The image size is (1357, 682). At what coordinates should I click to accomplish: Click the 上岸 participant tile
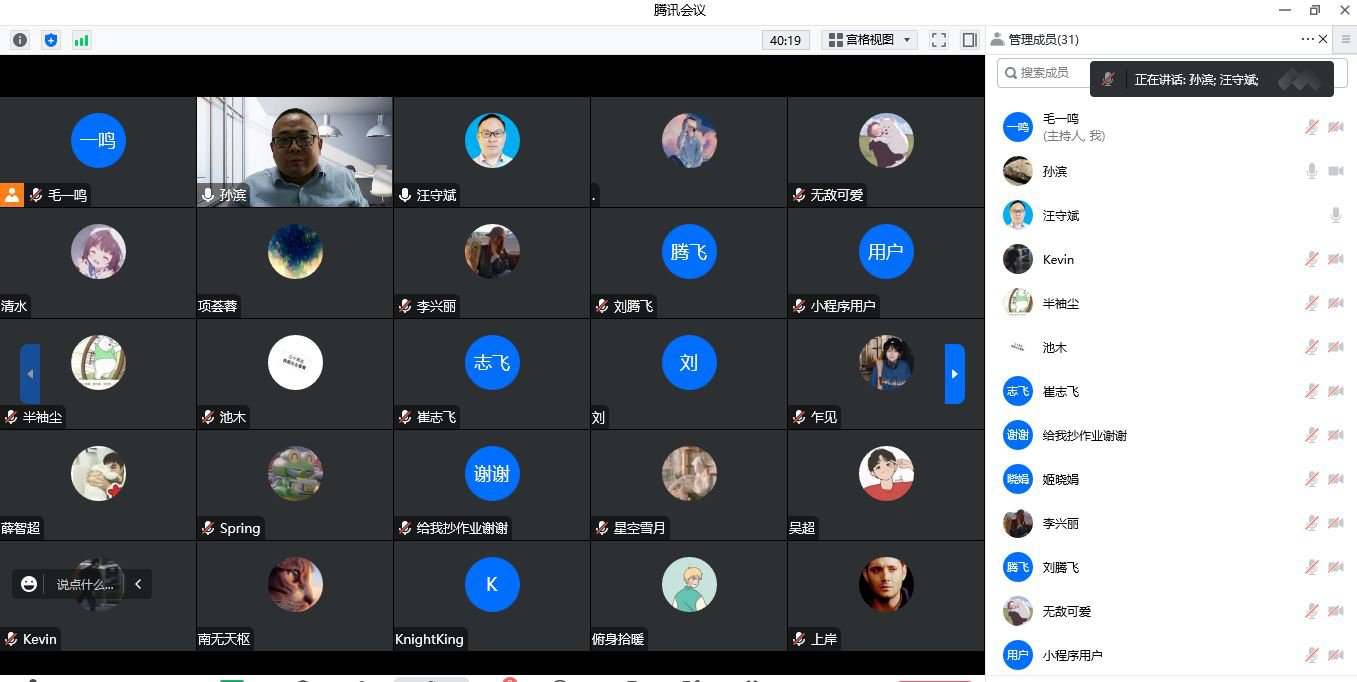[x=886, y=596]
